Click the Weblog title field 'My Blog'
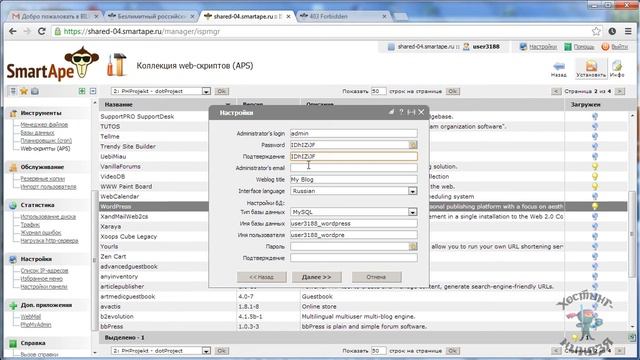This screenshot has height=360, width=640. click(353, 179)
